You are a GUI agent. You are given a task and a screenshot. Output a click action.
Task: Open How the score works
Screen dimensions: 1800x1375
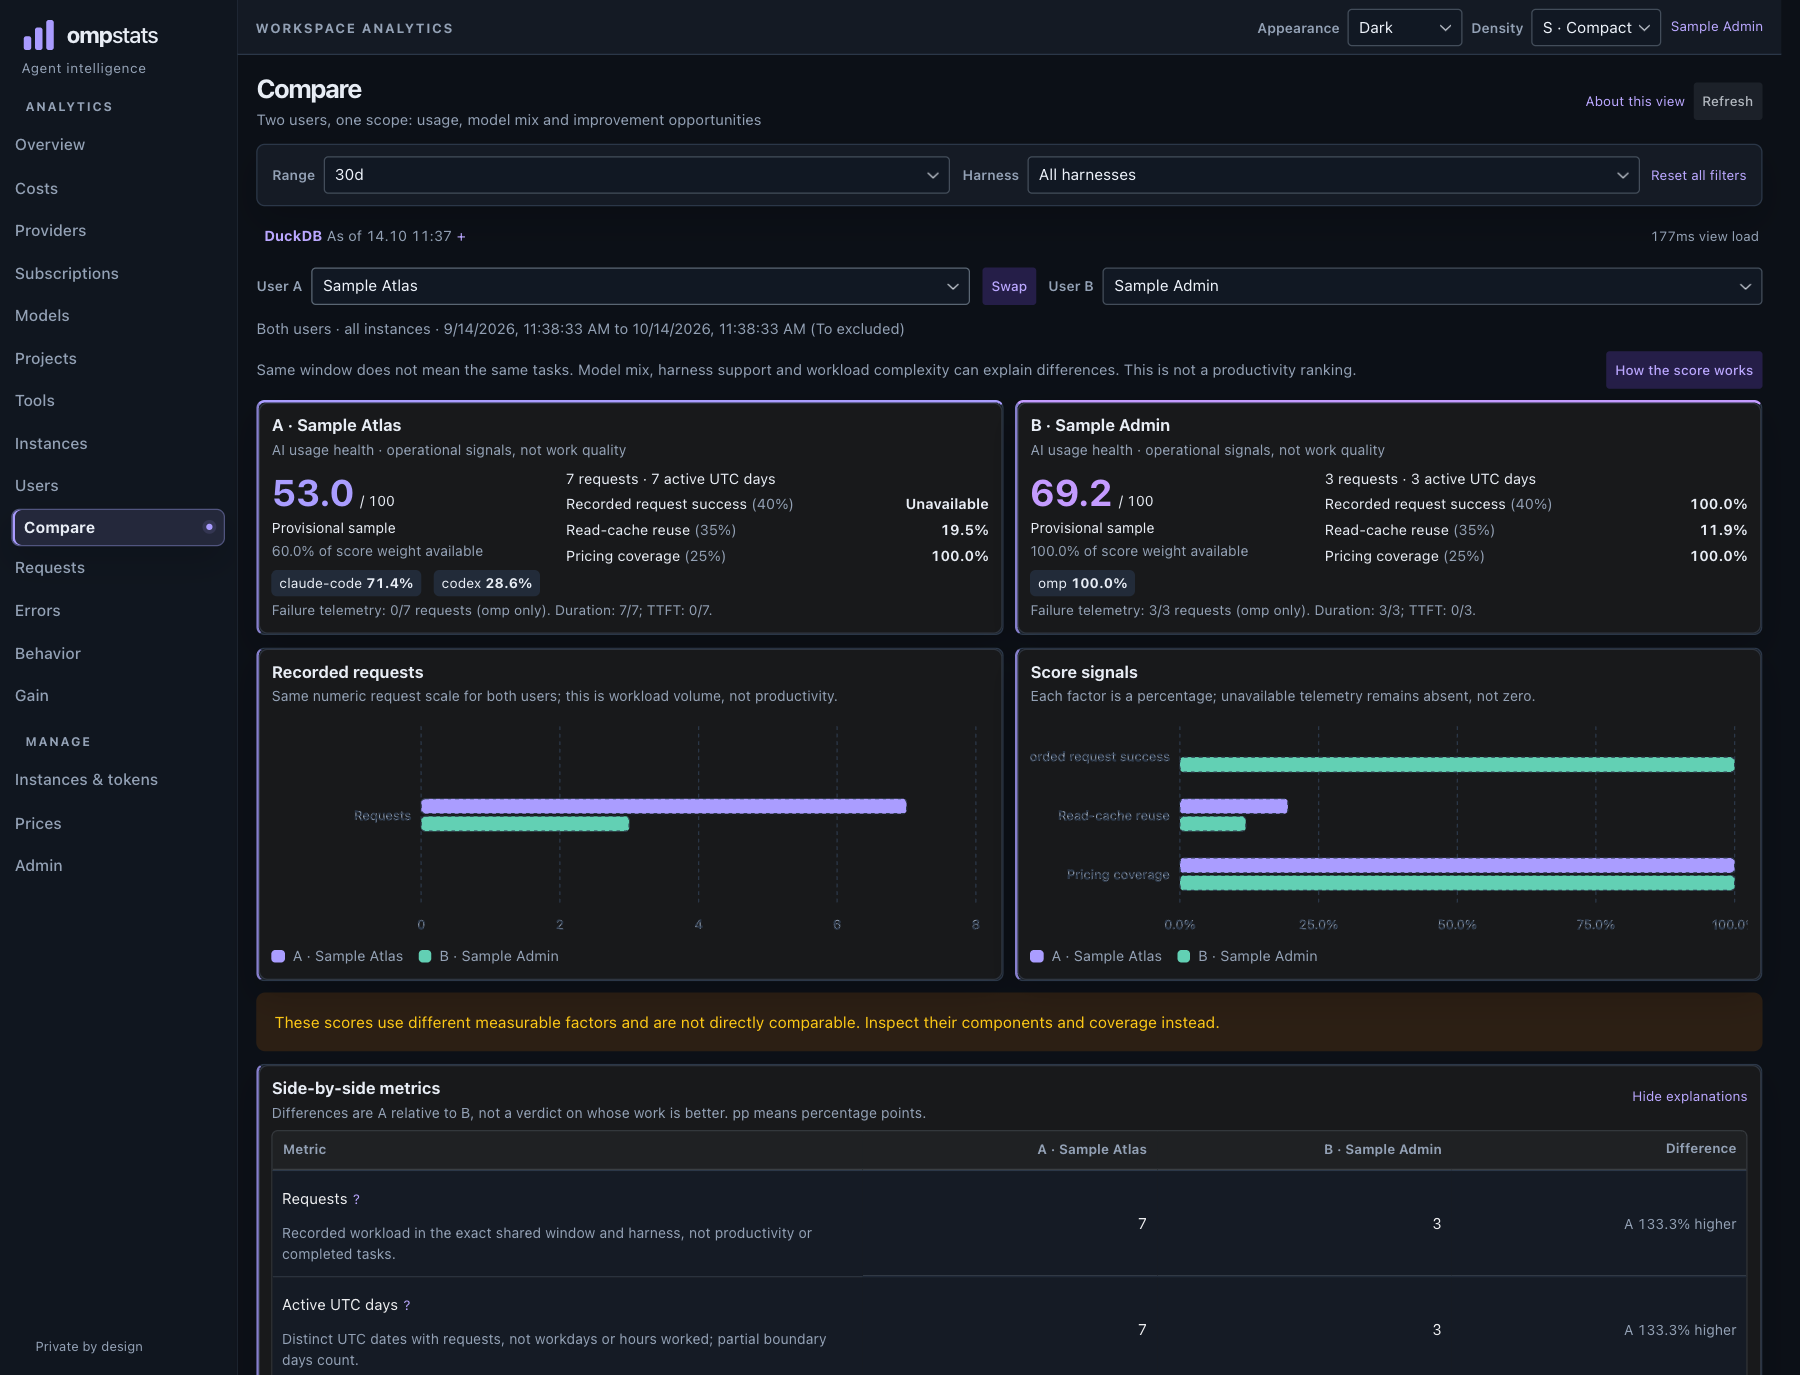pos(1684,370)
